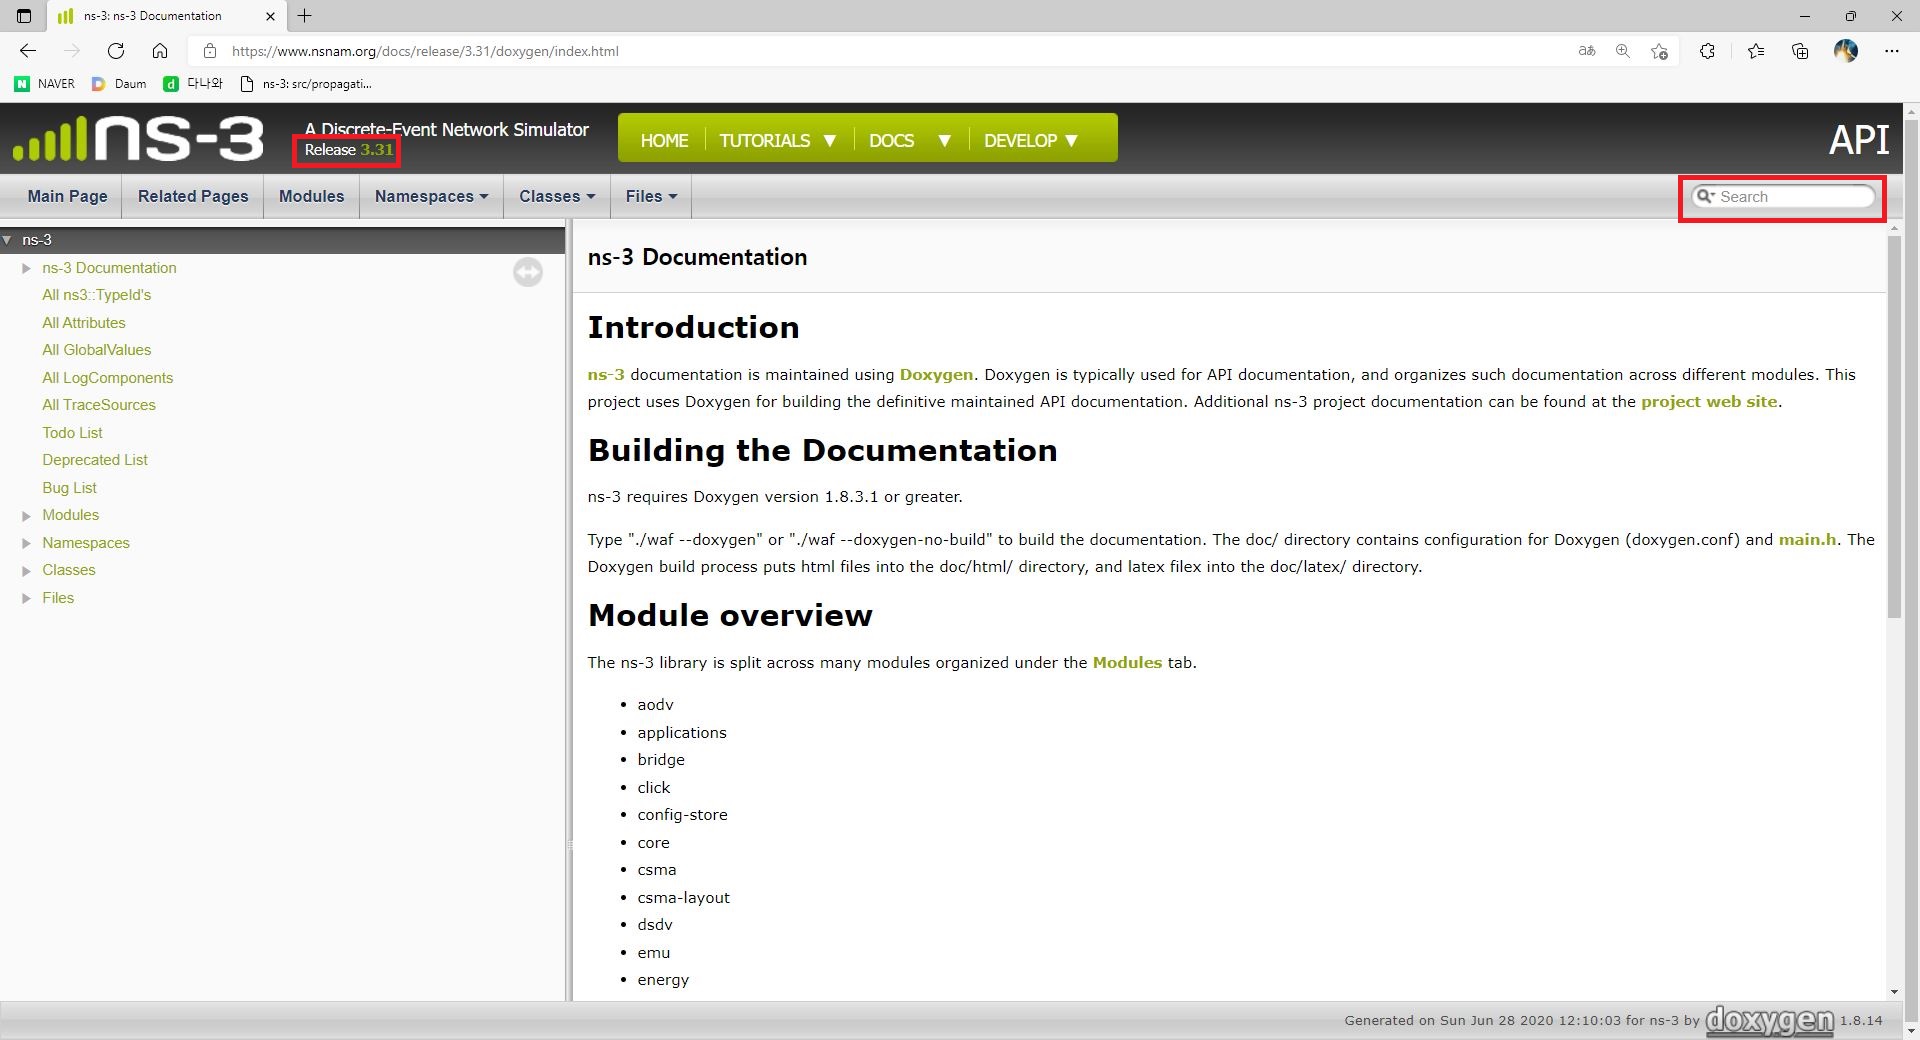Open the browser Extensions puzzle icon
1920x1040 pixels.
tap(1707, 51)
